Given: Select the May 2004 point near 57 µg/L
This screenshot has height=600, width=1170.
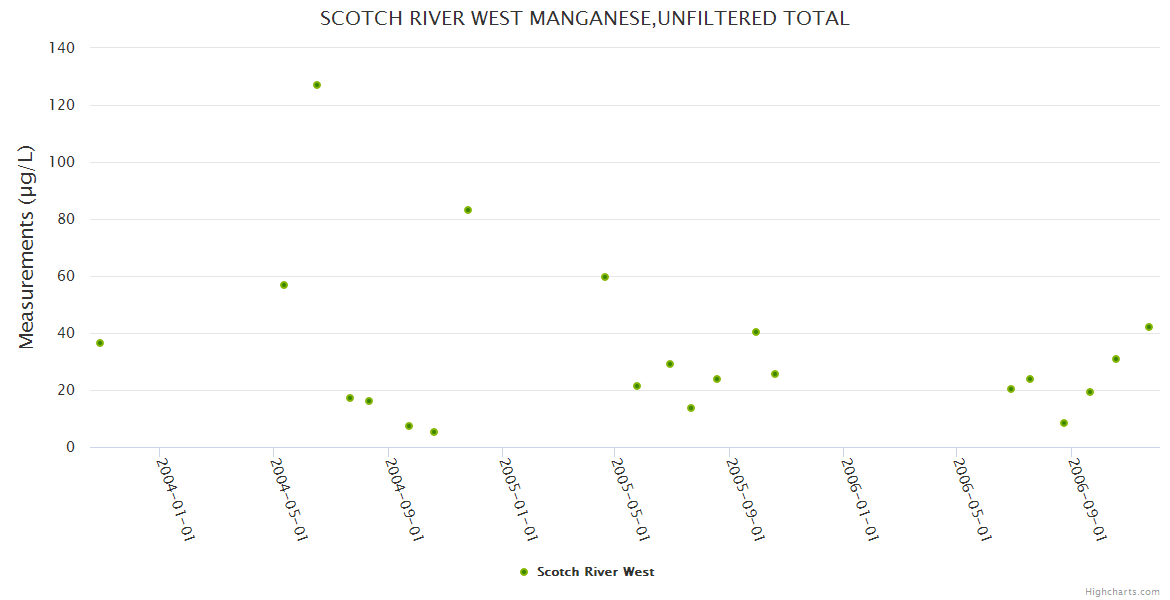Looking at the screenshot, I should pos(284,285).
